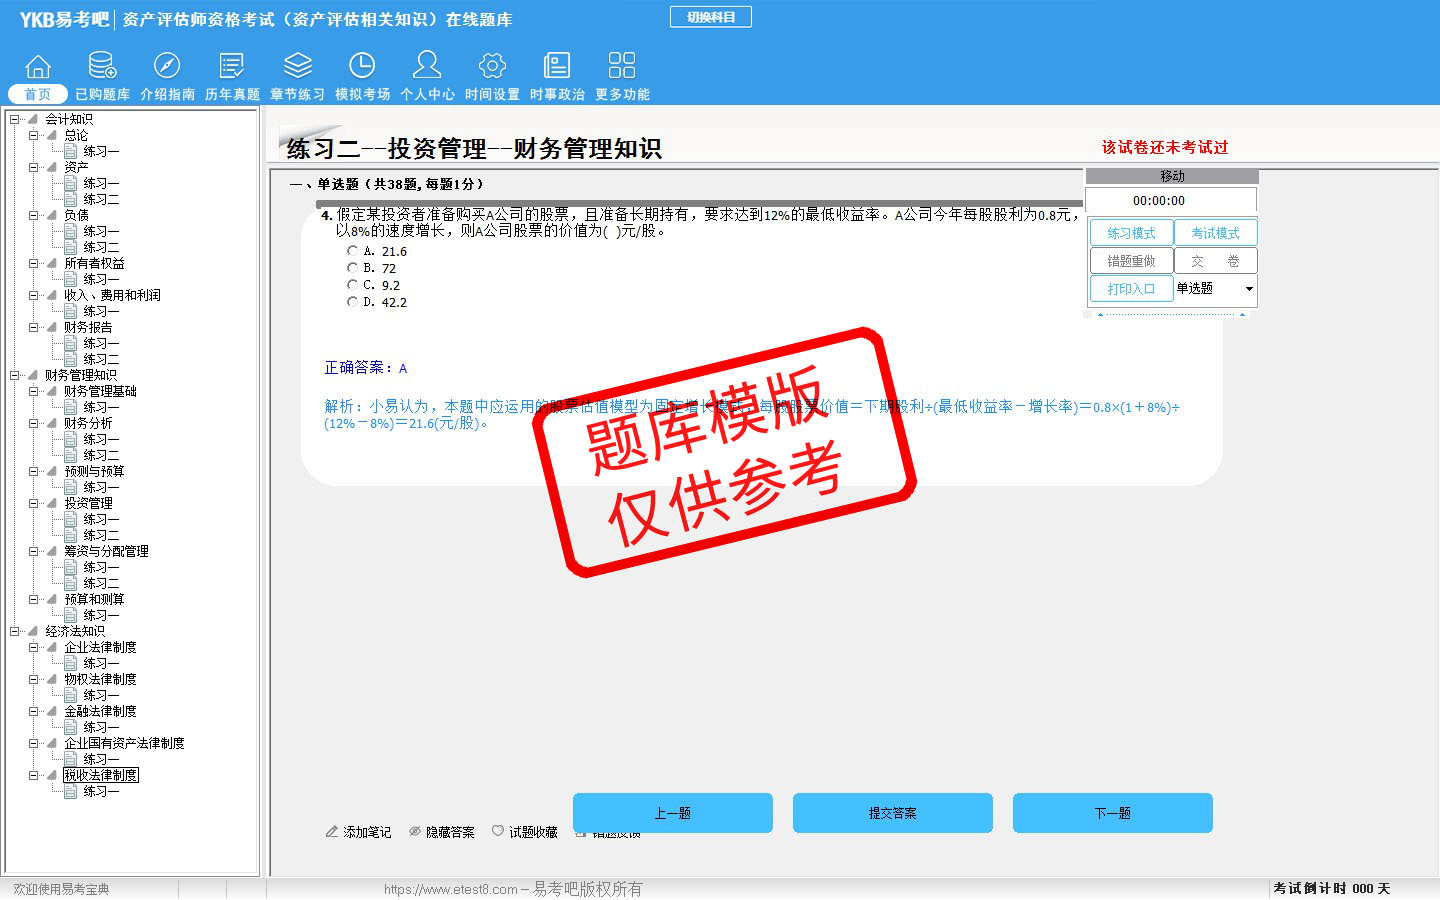The width and height of the screenshot is (1440, 900).
Task: Switch to 考试模式 exam mode
Action: (1215, 233)
